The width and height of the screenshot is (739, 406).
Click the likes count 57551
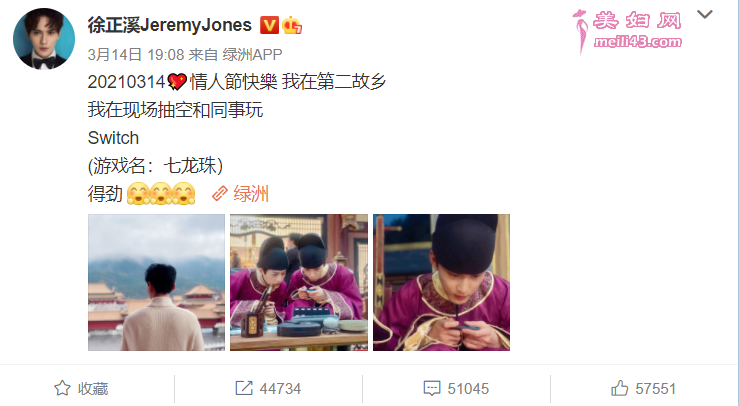(x=656, y=389)
